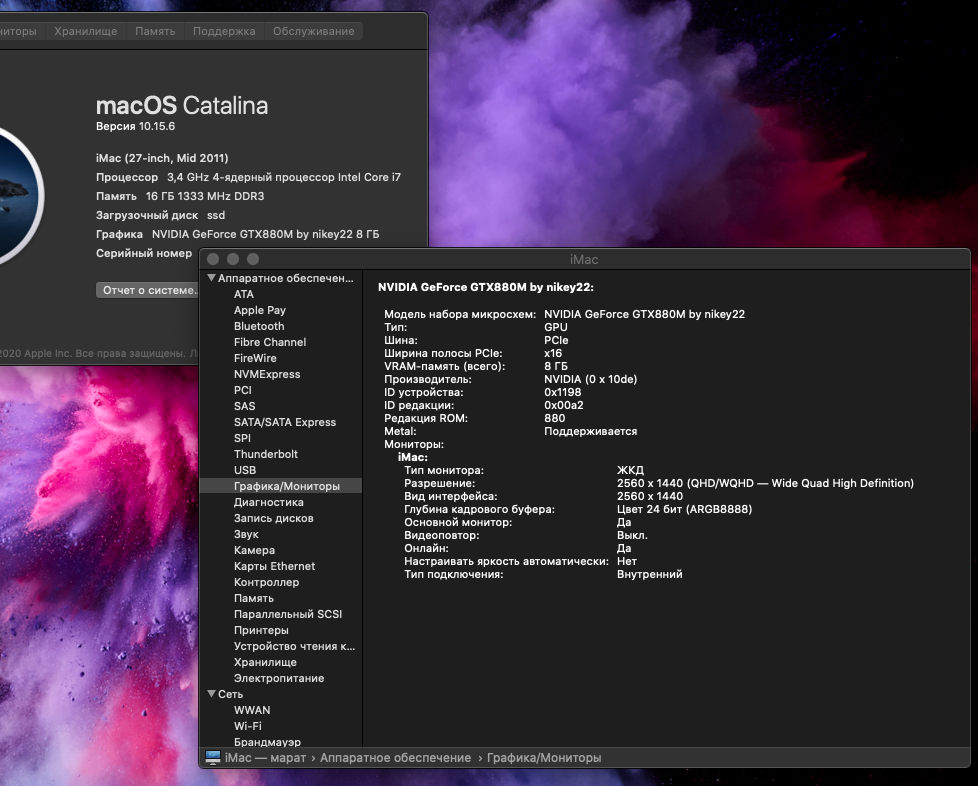Click Цвет 24 бит (ARGB8888) value
Screen dimensions: 978x786
coord(684,510)
